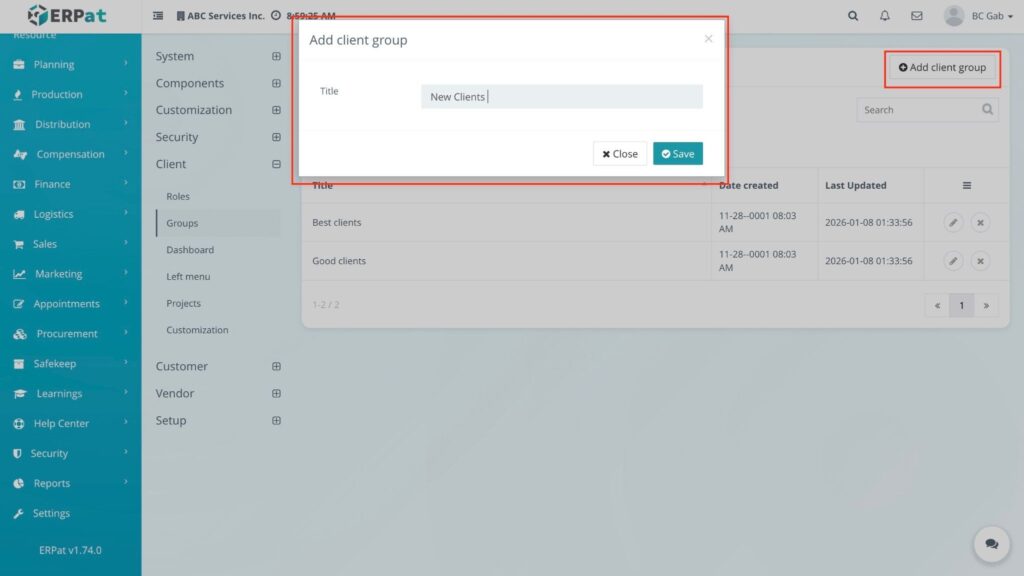
Task: Dismiss dialog with the X icon
Action: point(709,39)
